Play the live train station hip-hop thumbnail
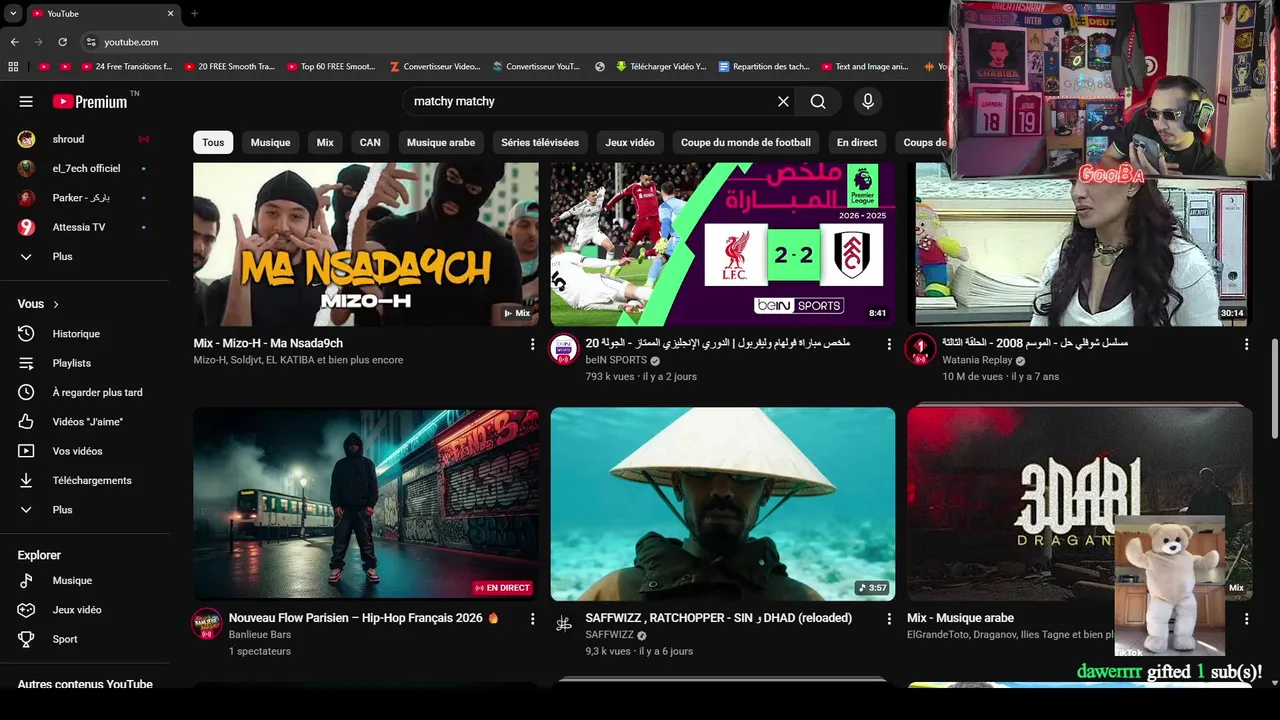This screenshot has height=720, width=1280. (366, 504)
